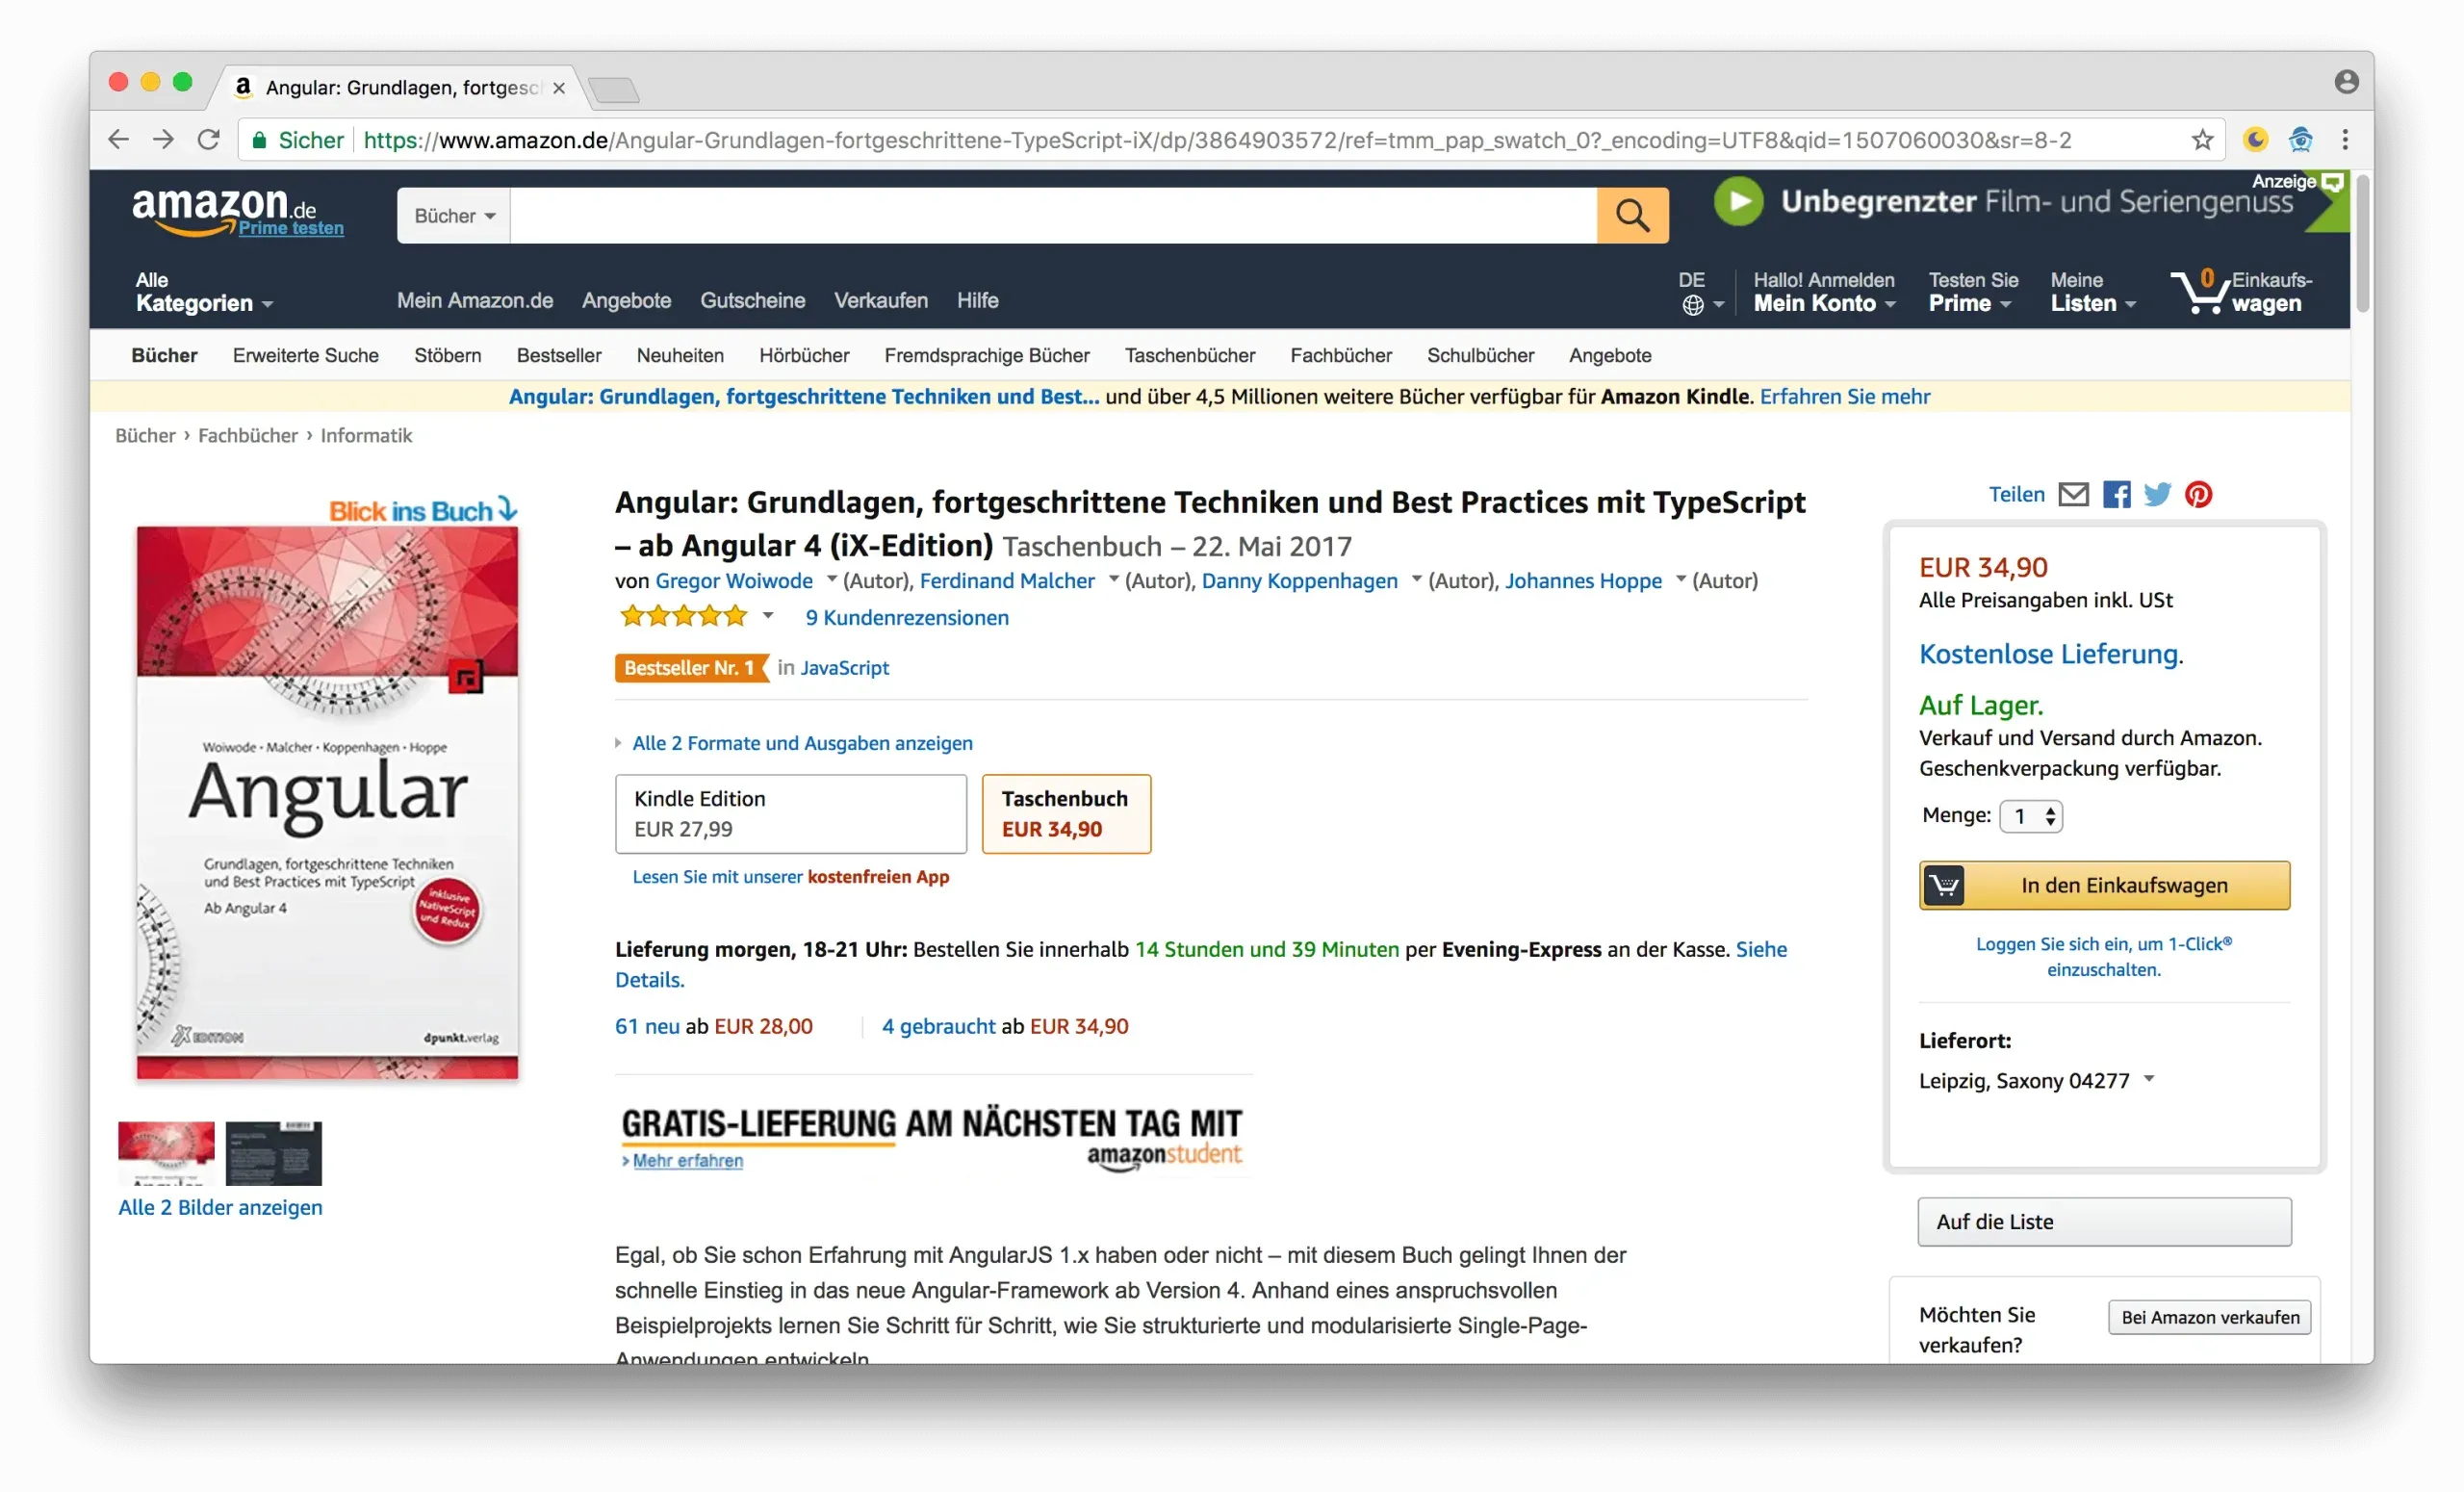Expand the Johannes Hoppe author dropdown arrow
2464x1492 pixels.
coord(1680,578)
